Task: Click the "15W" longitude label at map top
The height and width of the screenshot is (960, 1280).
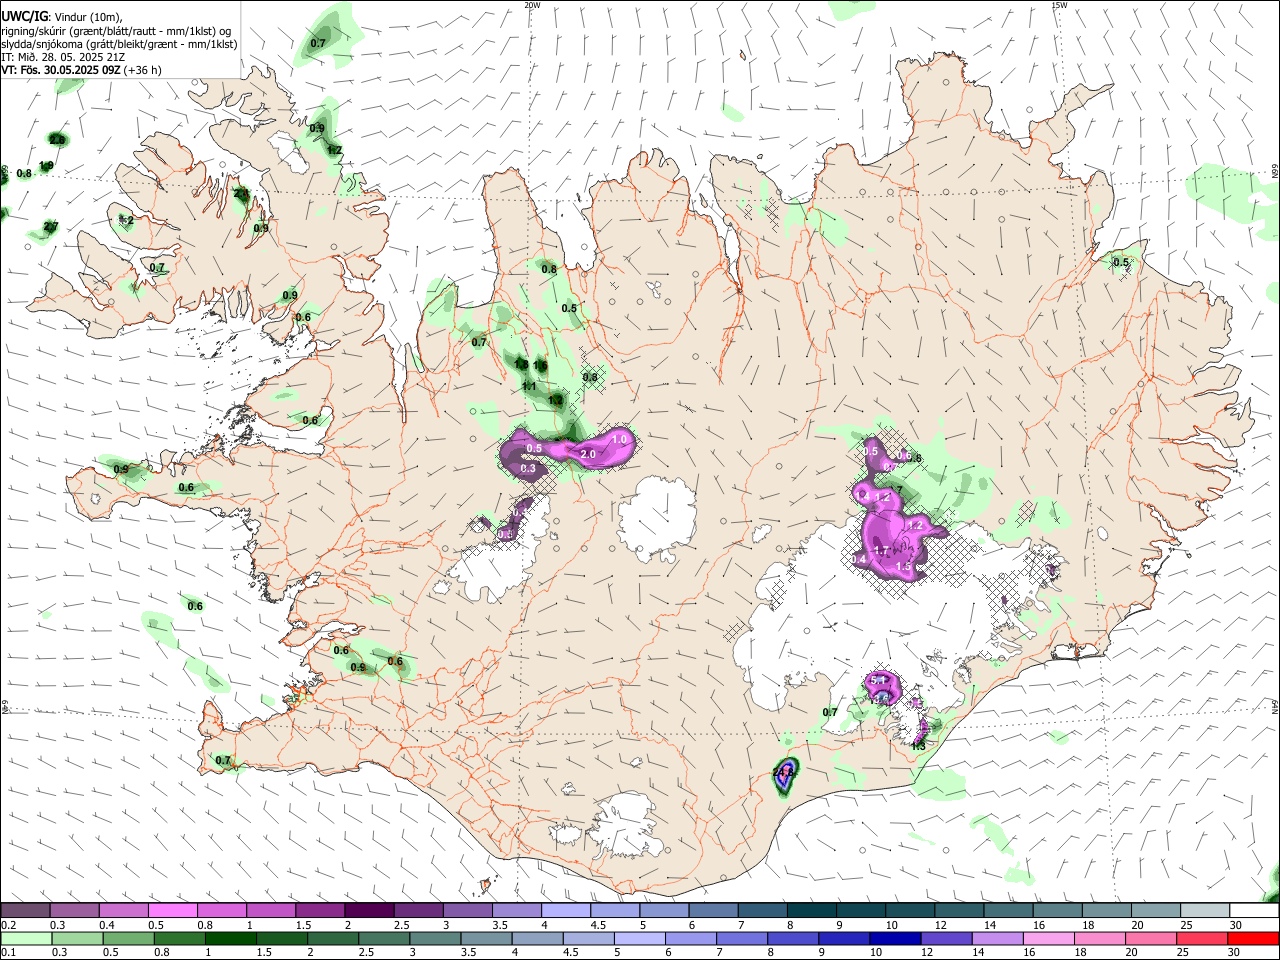Action: pyautogui.click(x=1059, y=5)
